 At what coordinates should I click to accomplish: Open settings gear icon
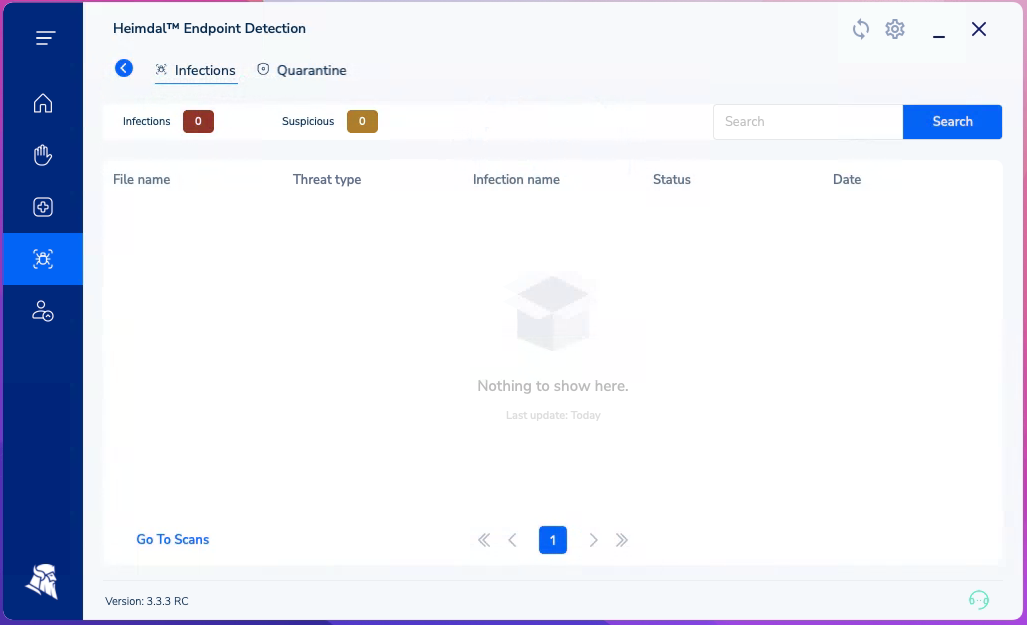click(895, 29)
